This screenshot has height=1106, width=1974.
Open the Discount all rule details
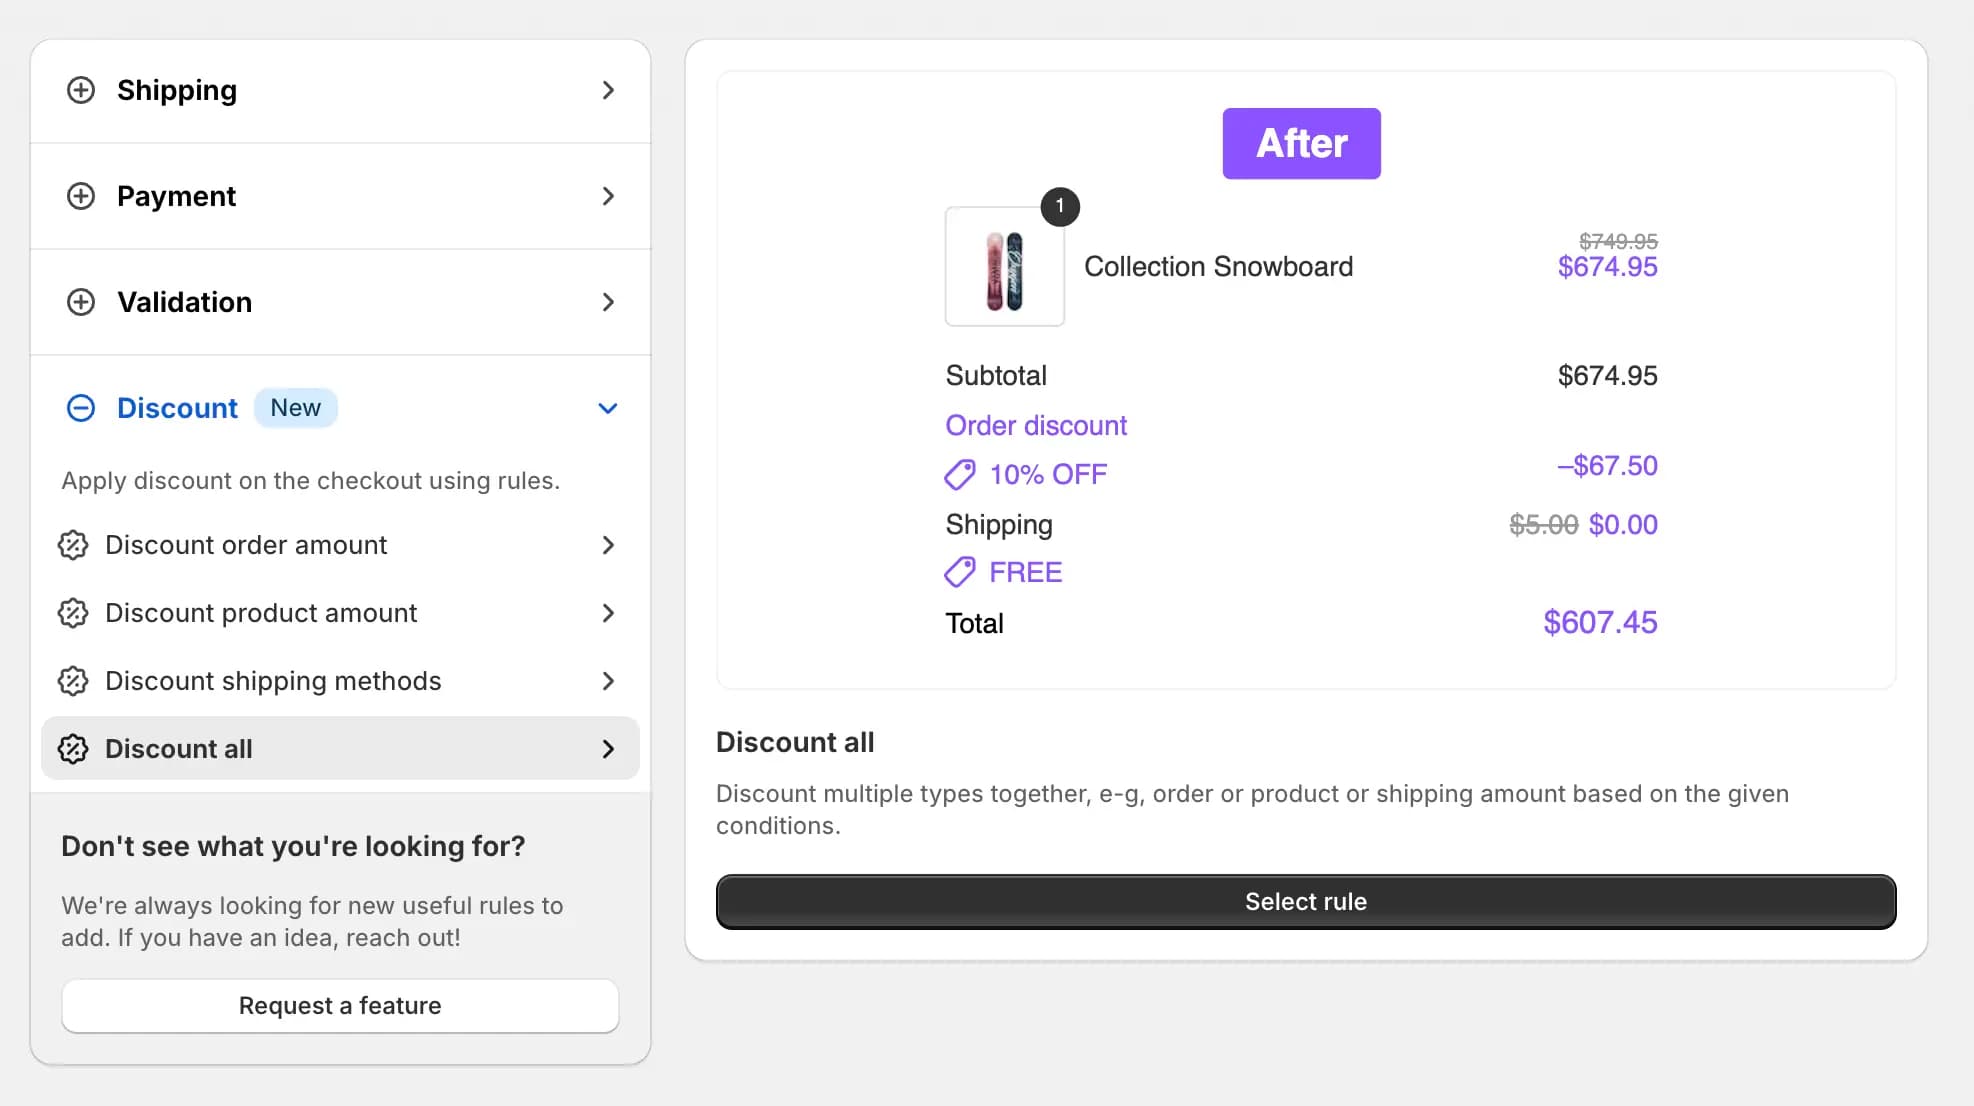click(340, 748)
